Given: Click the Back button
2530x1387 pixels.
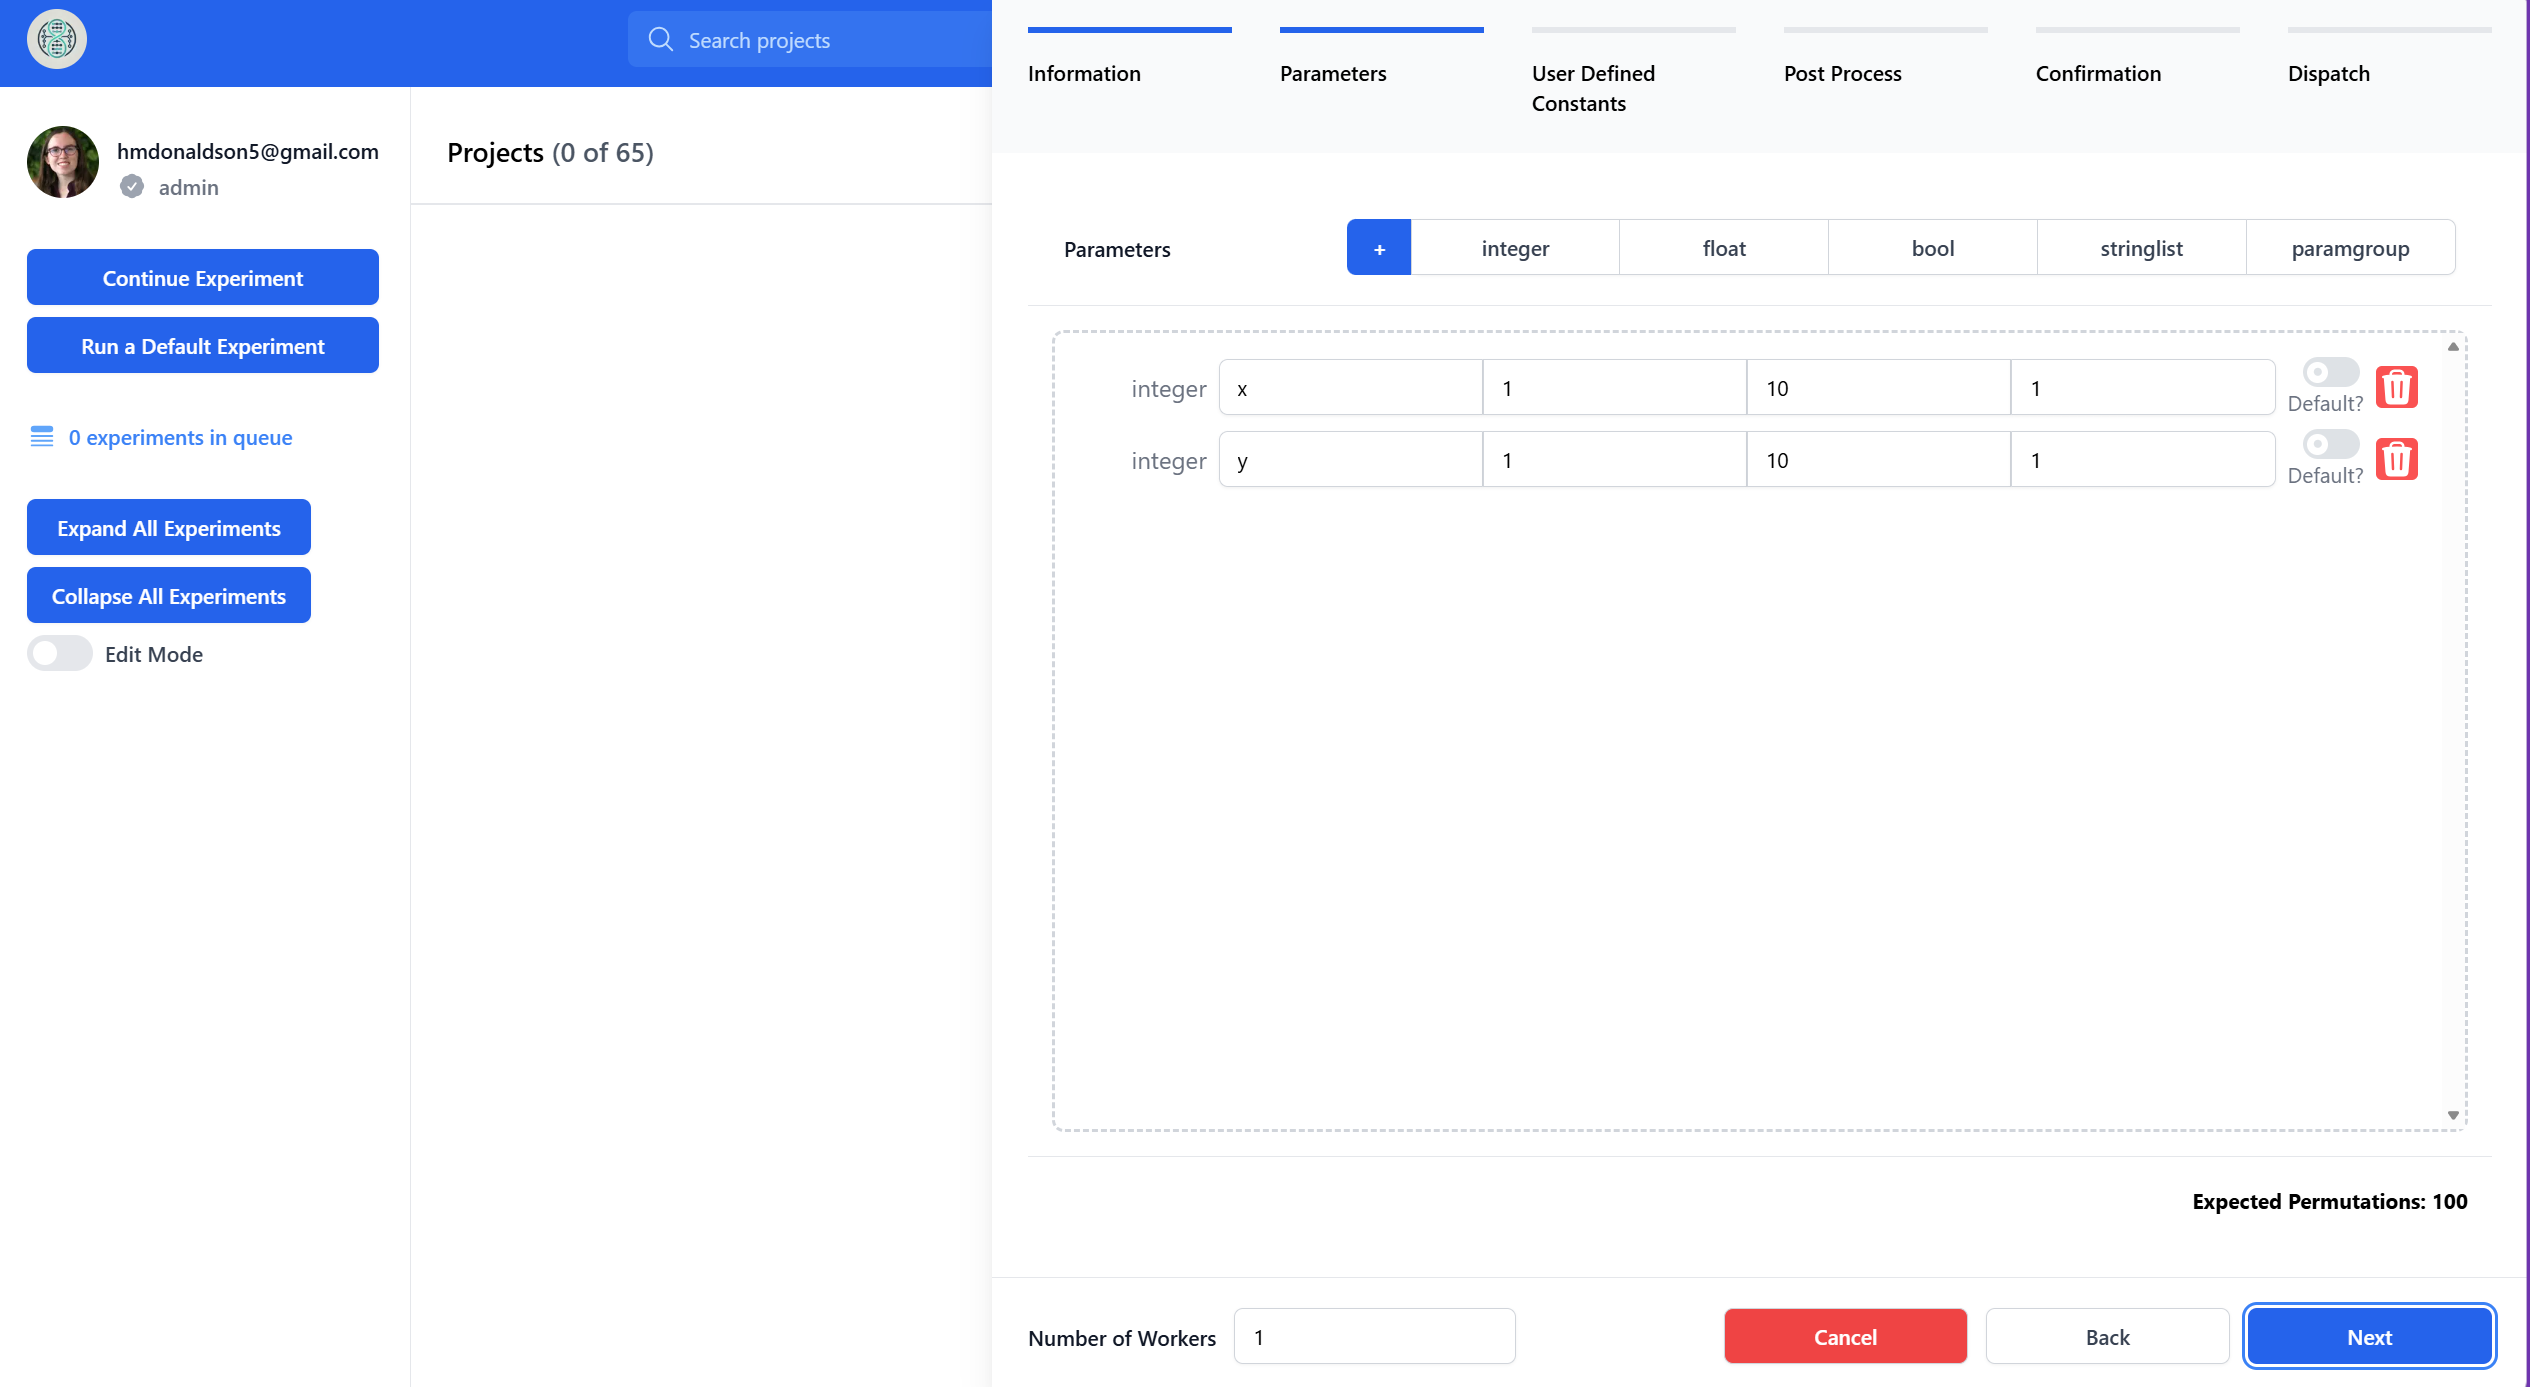Looking at the screenshot, I should (2107, 1336).
